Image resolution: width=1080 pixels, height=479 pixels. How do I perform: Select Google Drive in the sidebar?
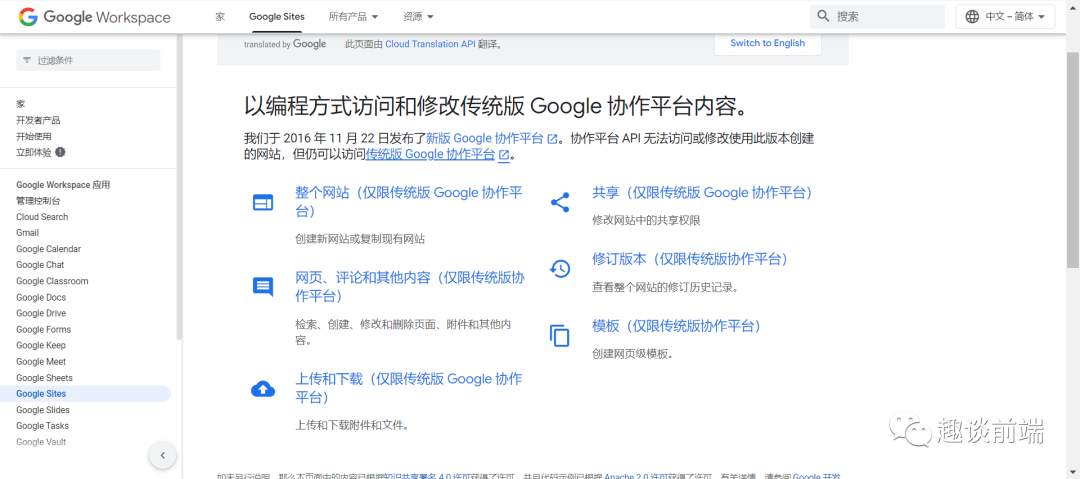pos(41,313)
